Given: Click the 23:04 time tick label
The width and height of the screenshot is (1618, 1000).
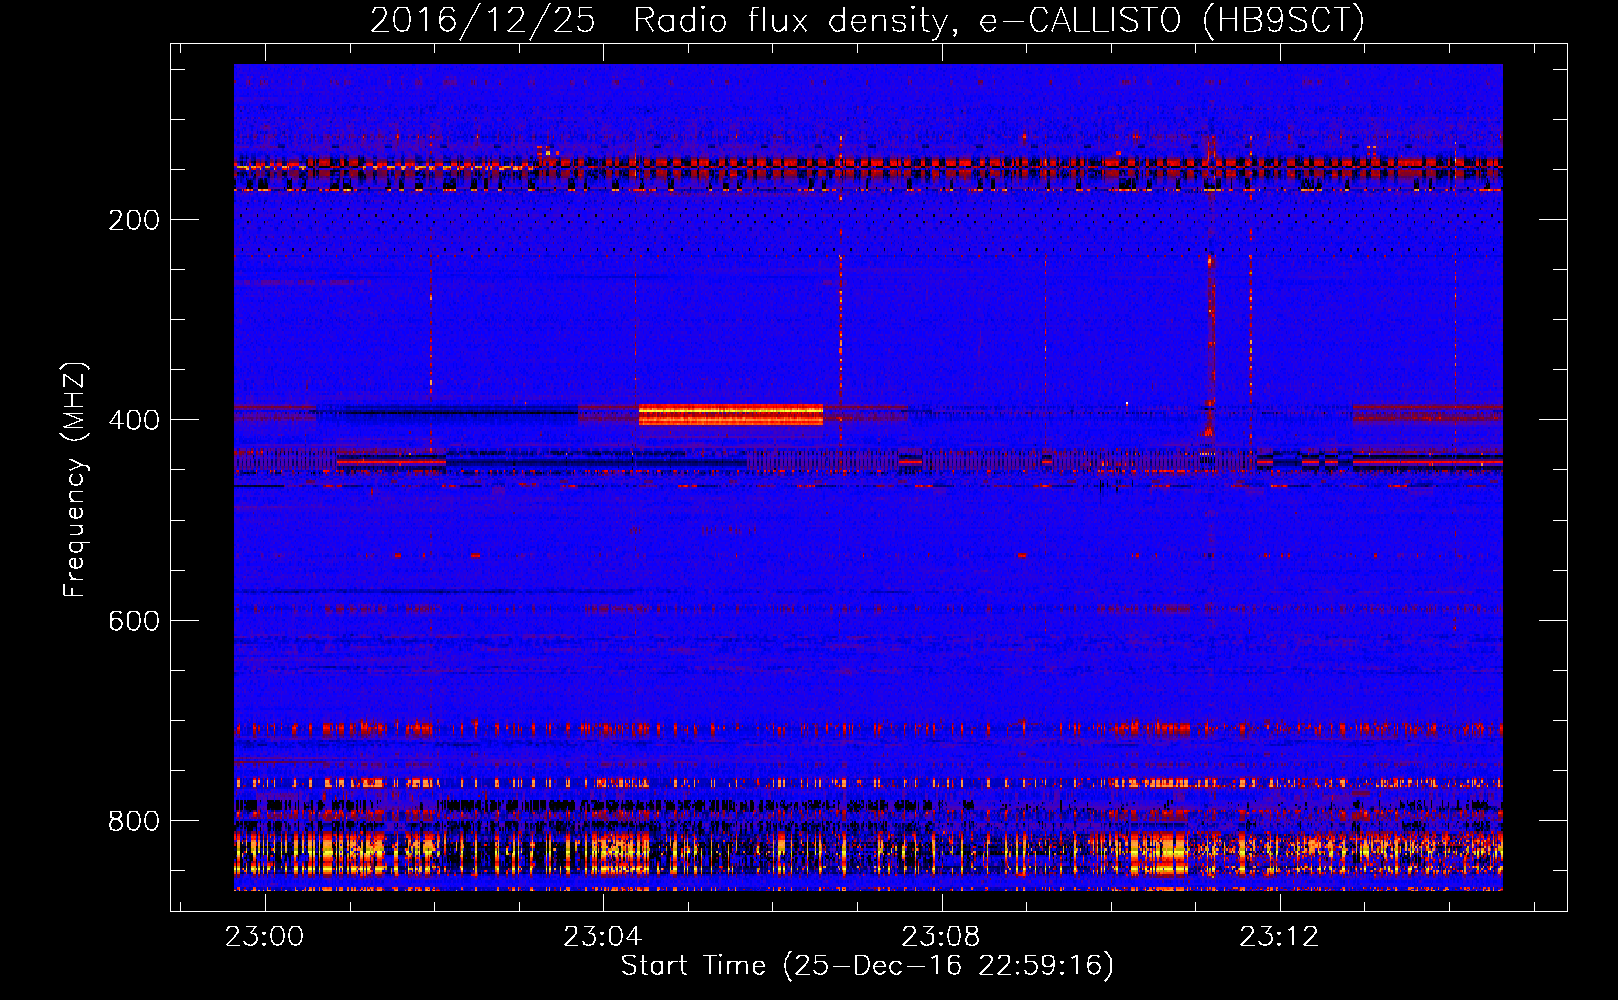Looking at the screenshot, I should 603,937.
